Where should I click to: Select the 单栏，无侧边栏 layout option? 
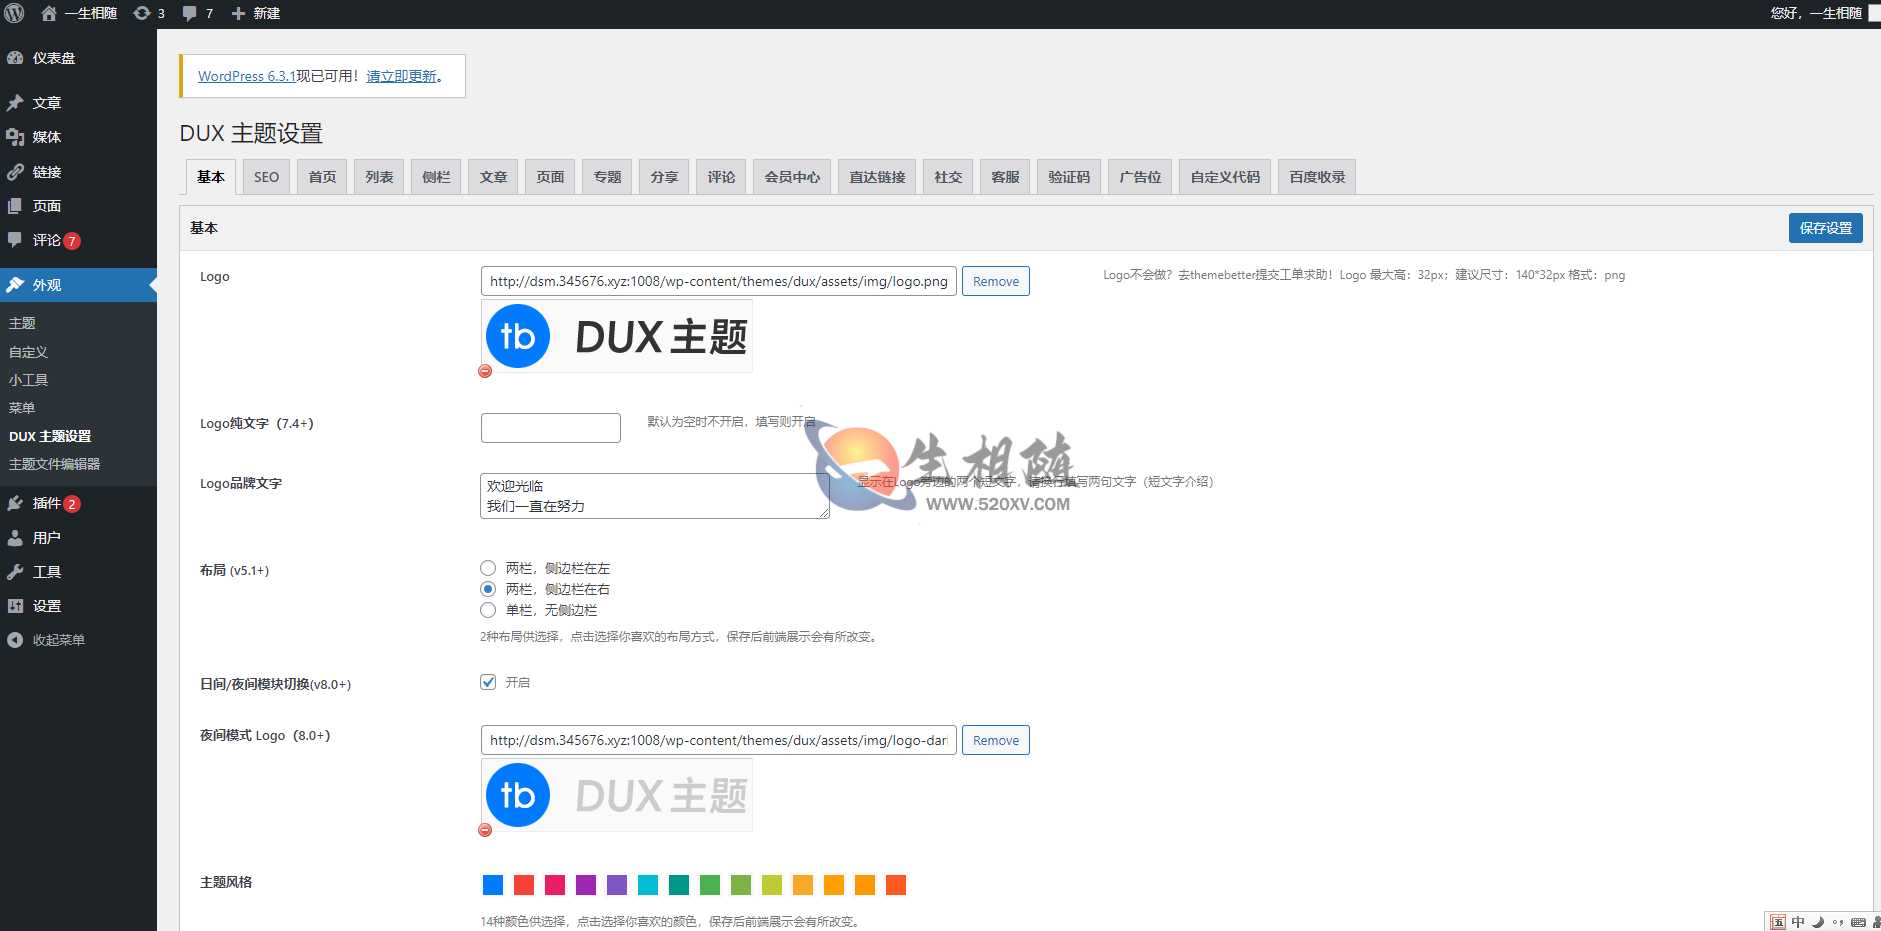click(489, 610)
